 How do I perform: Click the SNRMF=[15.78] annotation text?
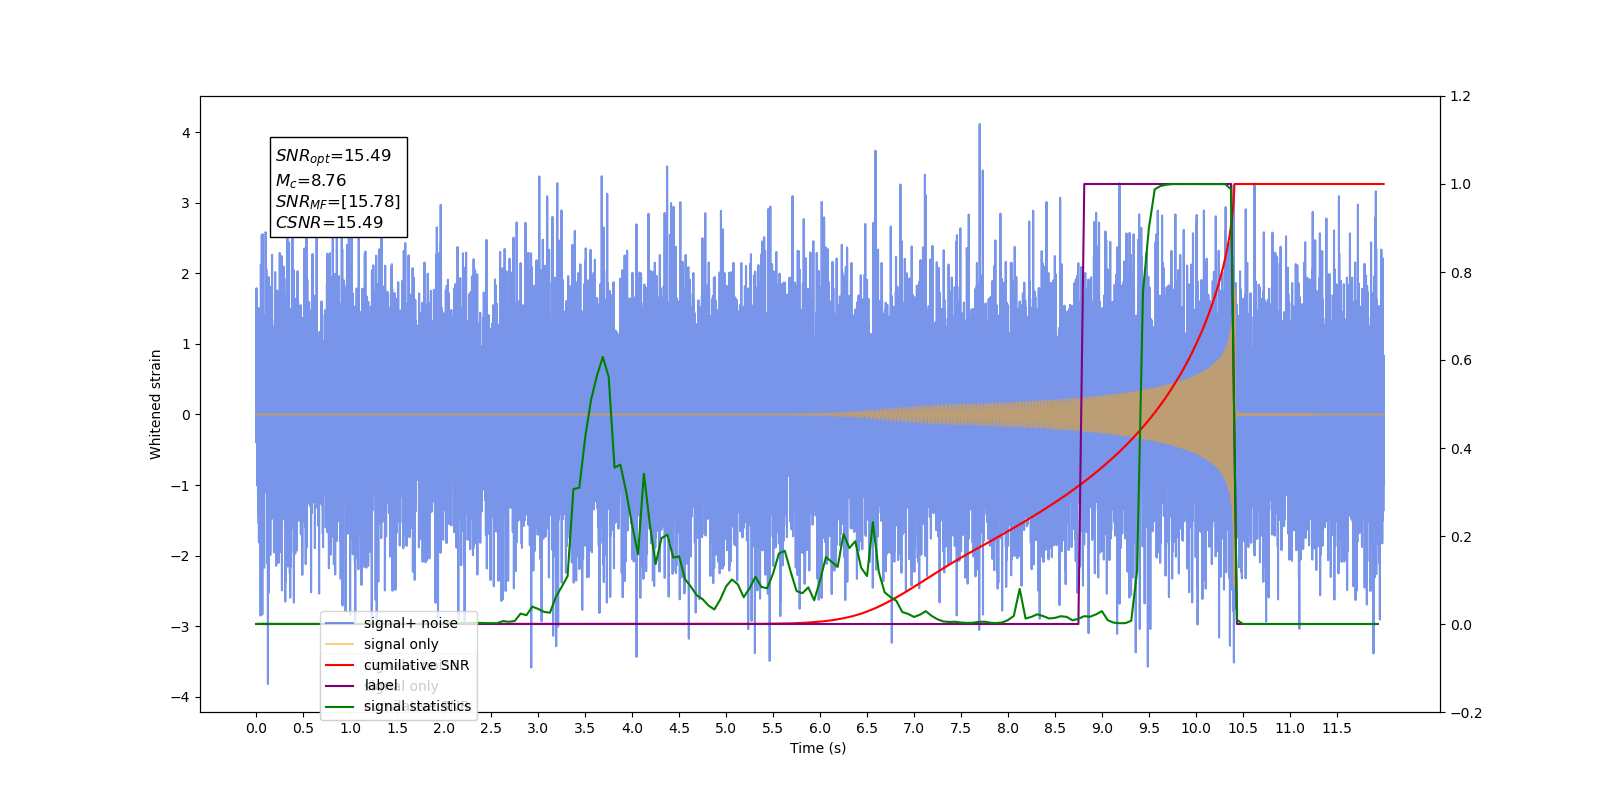338,202
